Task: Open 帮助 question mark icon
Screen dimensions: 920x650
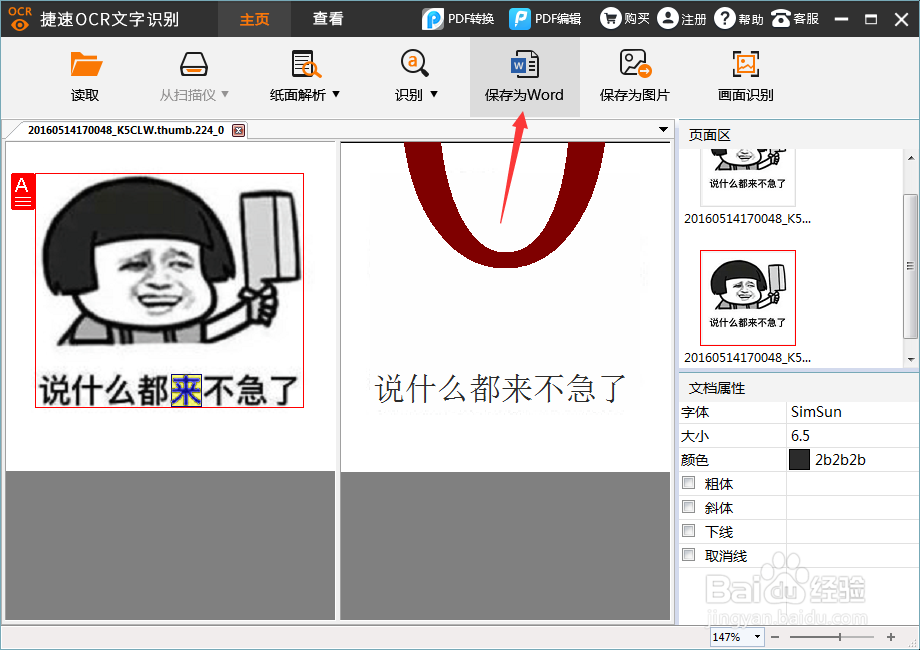Action: [x=725, y=18]
